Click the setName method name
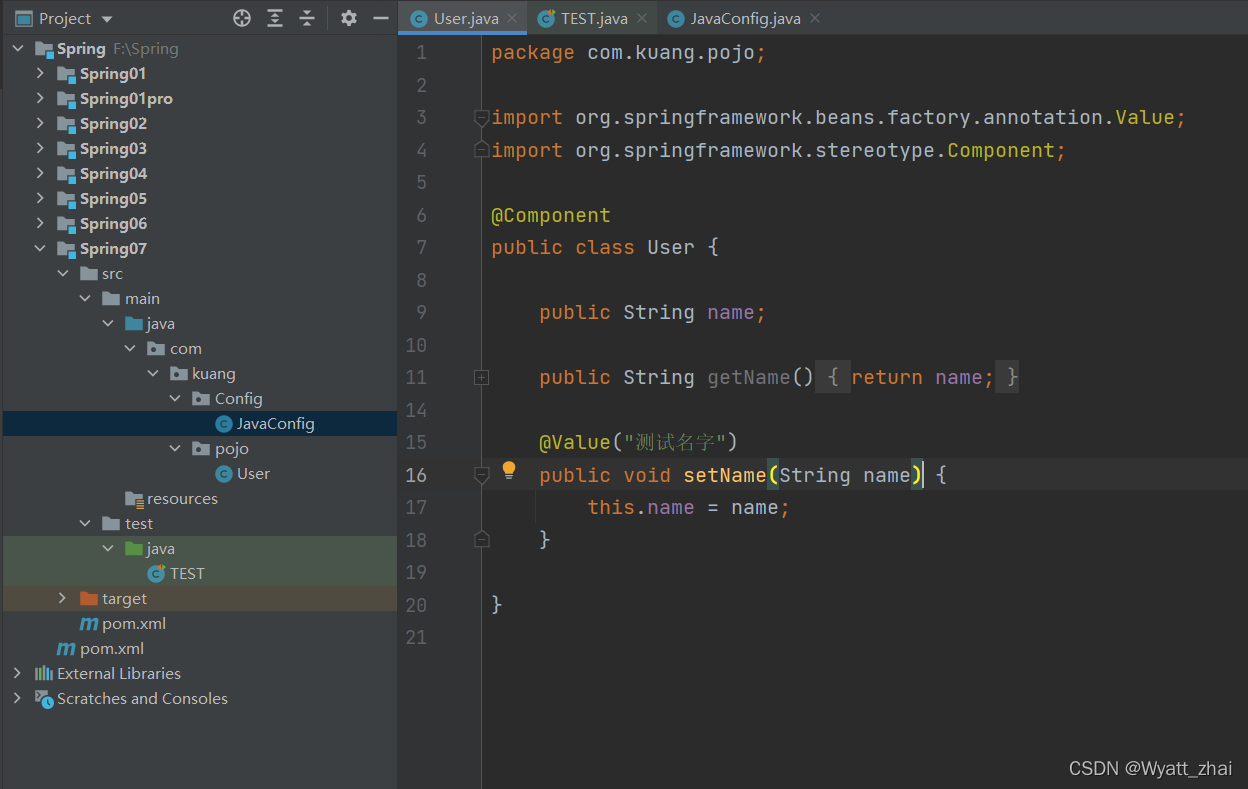The image size is (1248, 789). point(725,475)
